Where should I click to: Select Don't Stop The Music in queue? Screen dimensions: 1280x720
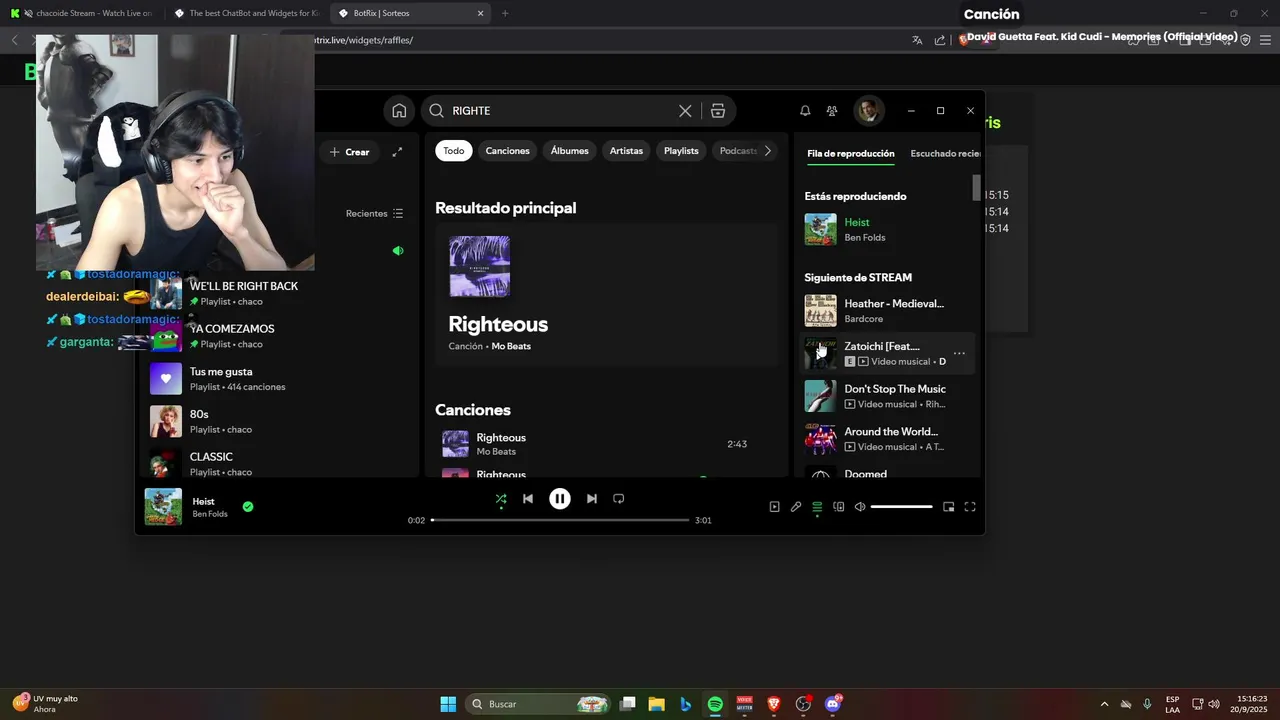point(886,396)
